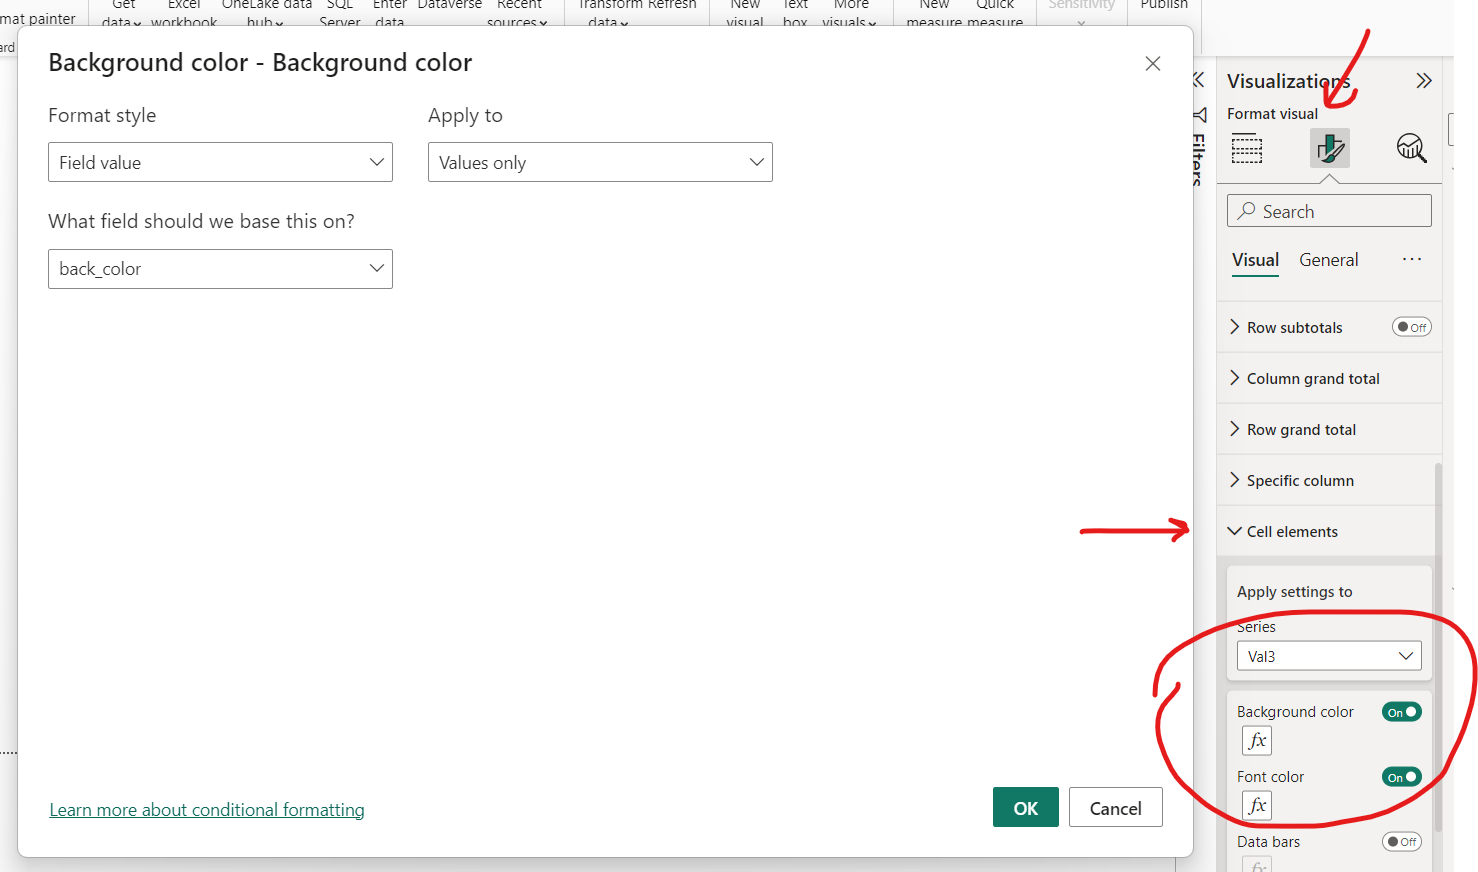The image size is (1478, 872).
Task: Switch to the General tab
Action: 1328,260
